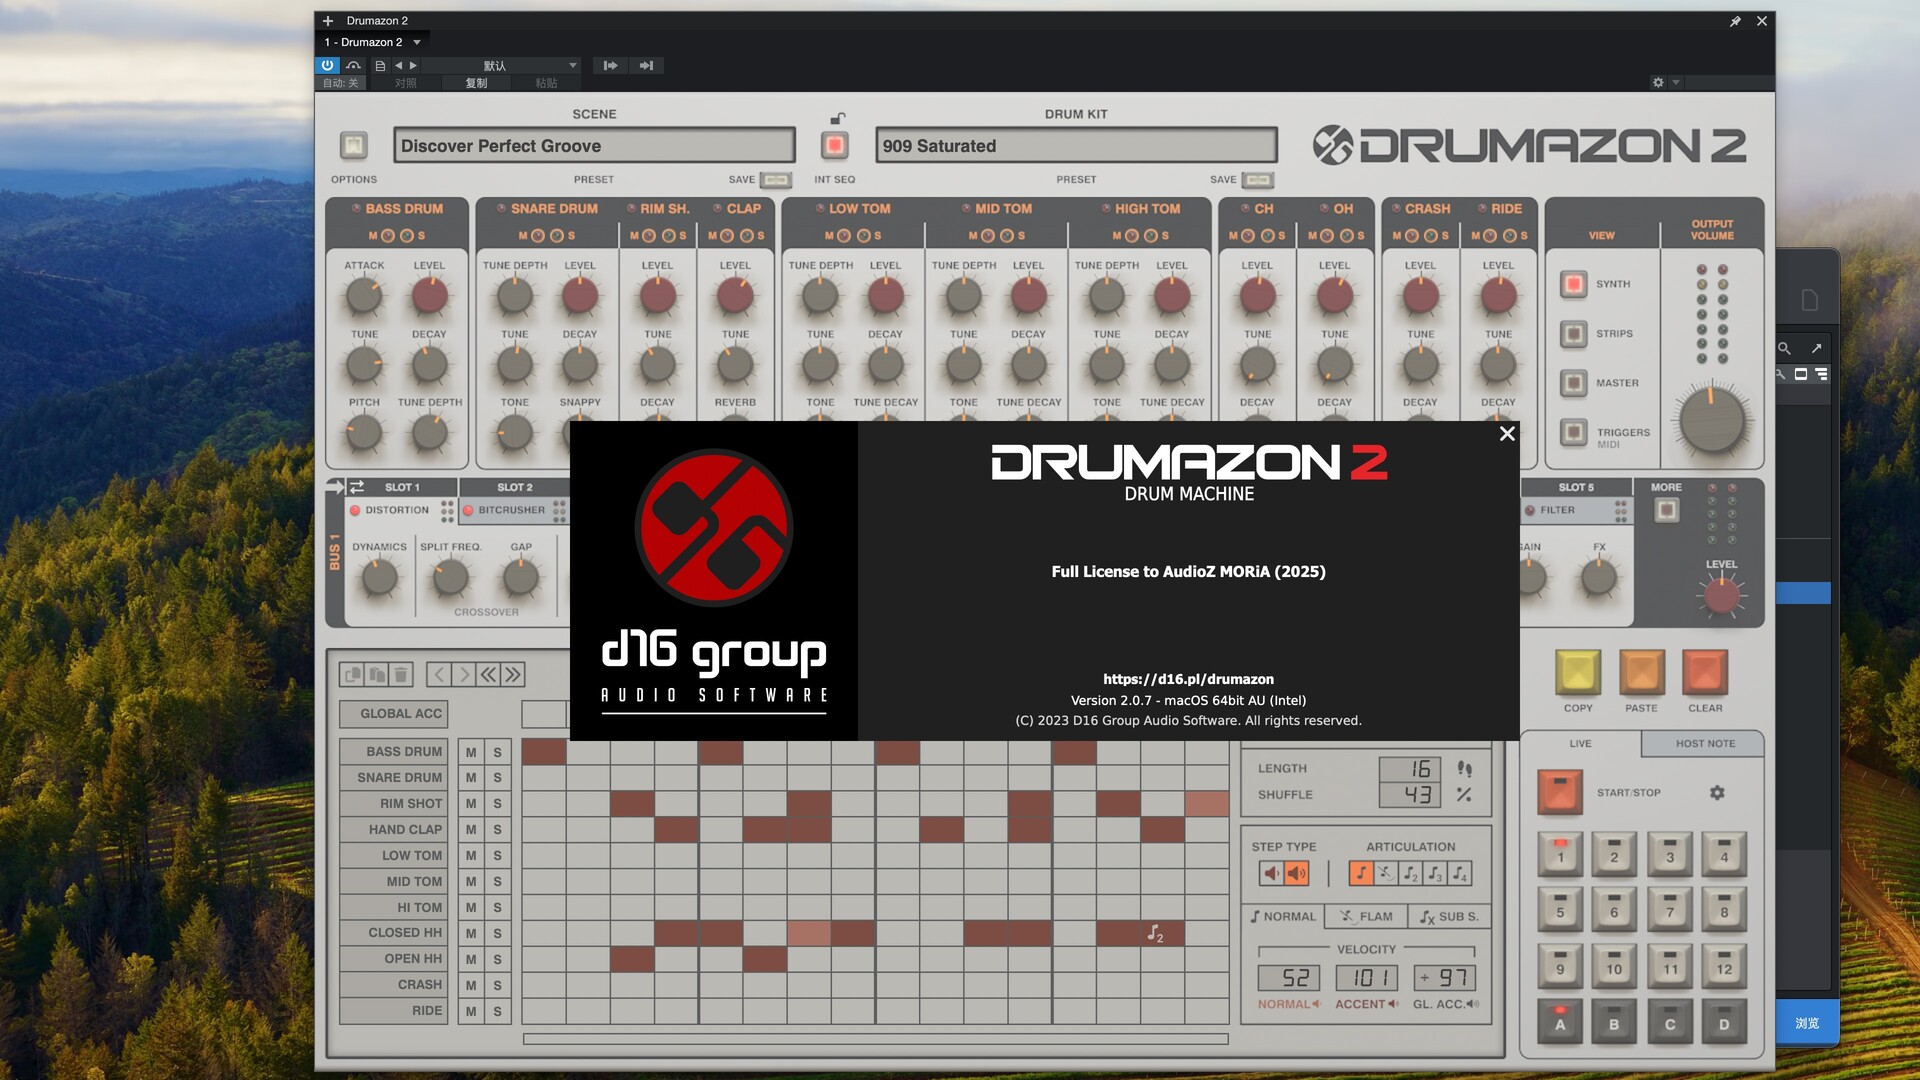Click the trash icon to clear pattern
1920x1080 pixels.
401,675
